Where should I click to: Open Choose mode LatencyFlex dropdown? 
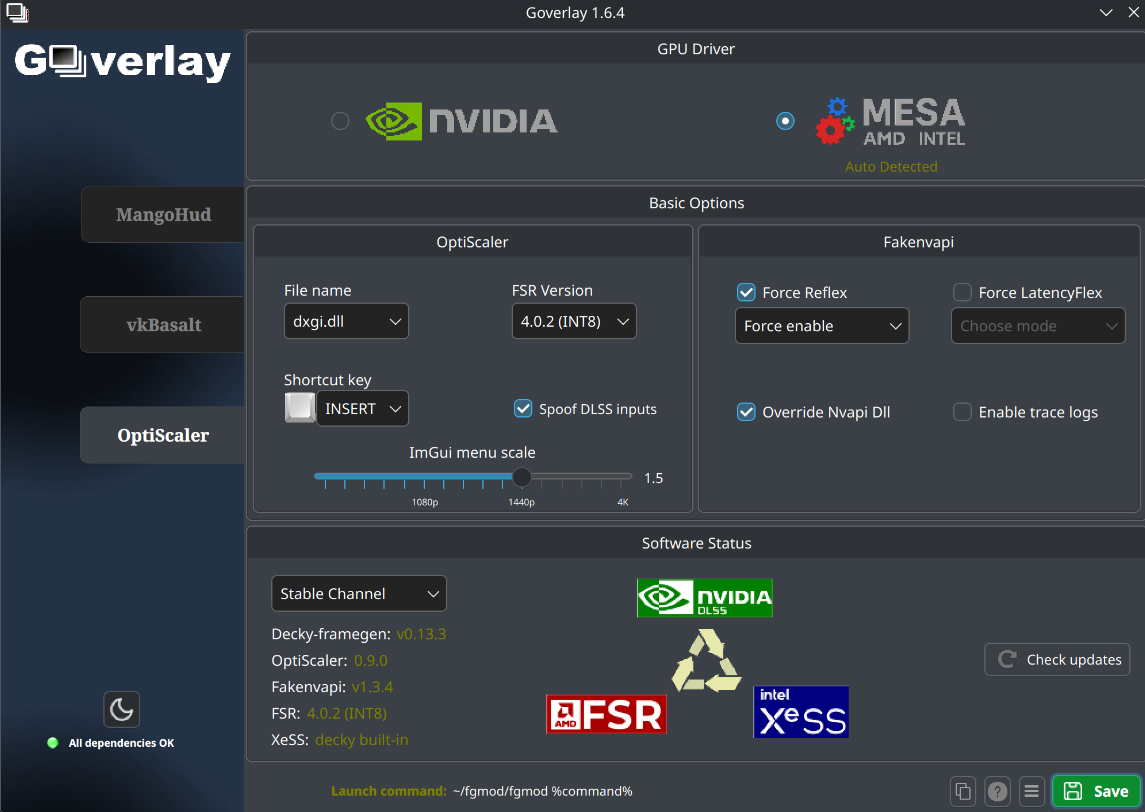[1038, 326]
